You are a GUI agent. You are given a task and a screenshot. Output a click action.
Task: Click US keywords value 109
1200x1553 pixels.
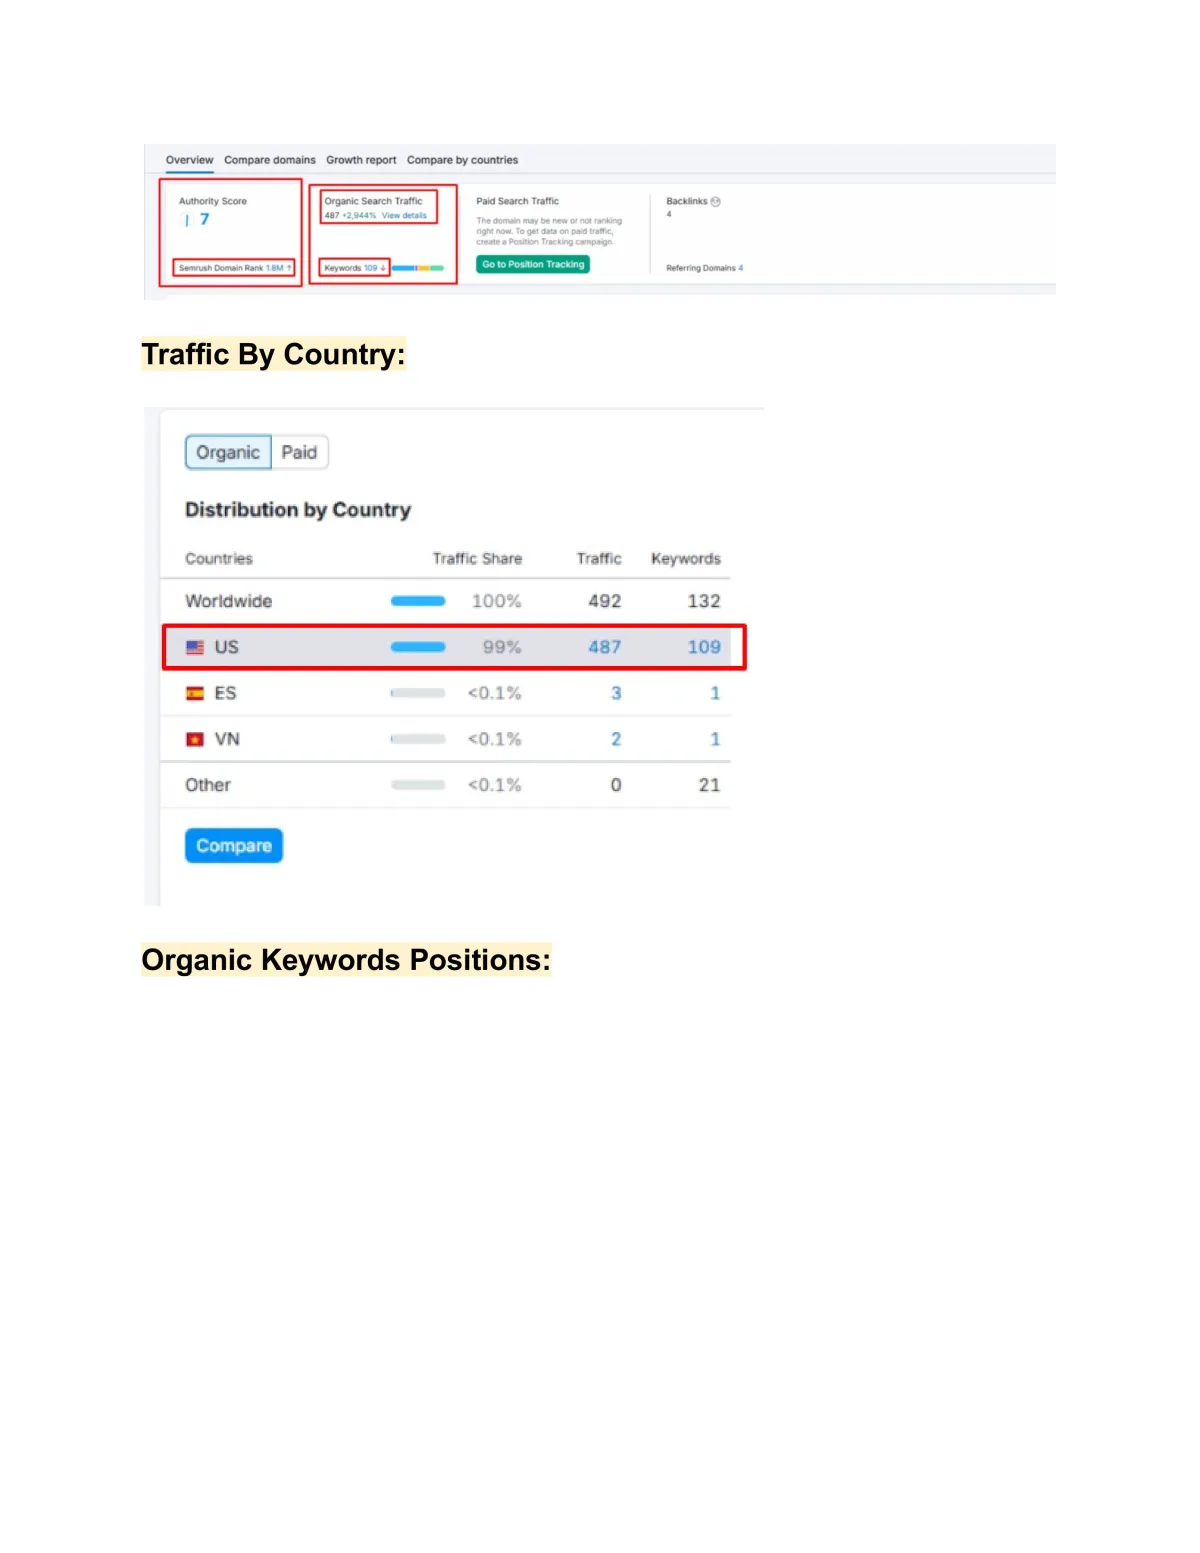coord(704,647)
